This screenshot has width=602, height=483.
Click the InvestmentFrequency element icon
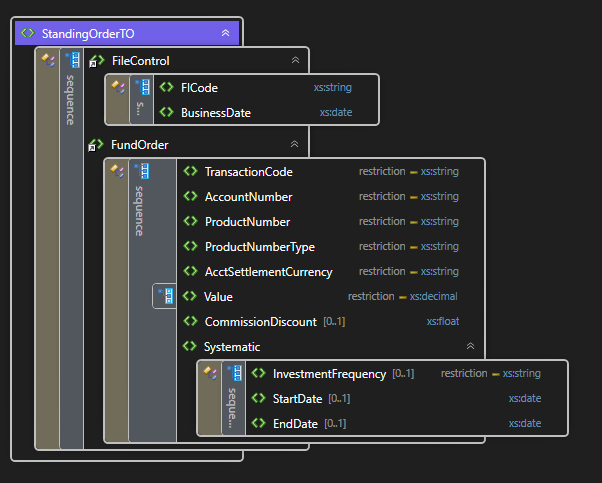[x=259, y=374]
